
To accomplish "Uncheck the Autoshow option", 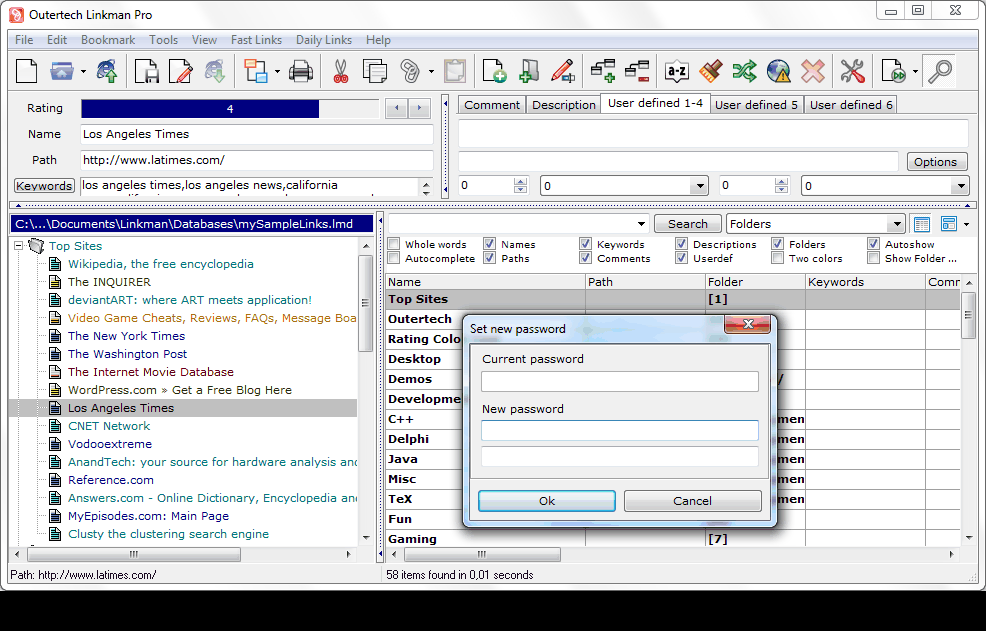I will coord(873,244).
